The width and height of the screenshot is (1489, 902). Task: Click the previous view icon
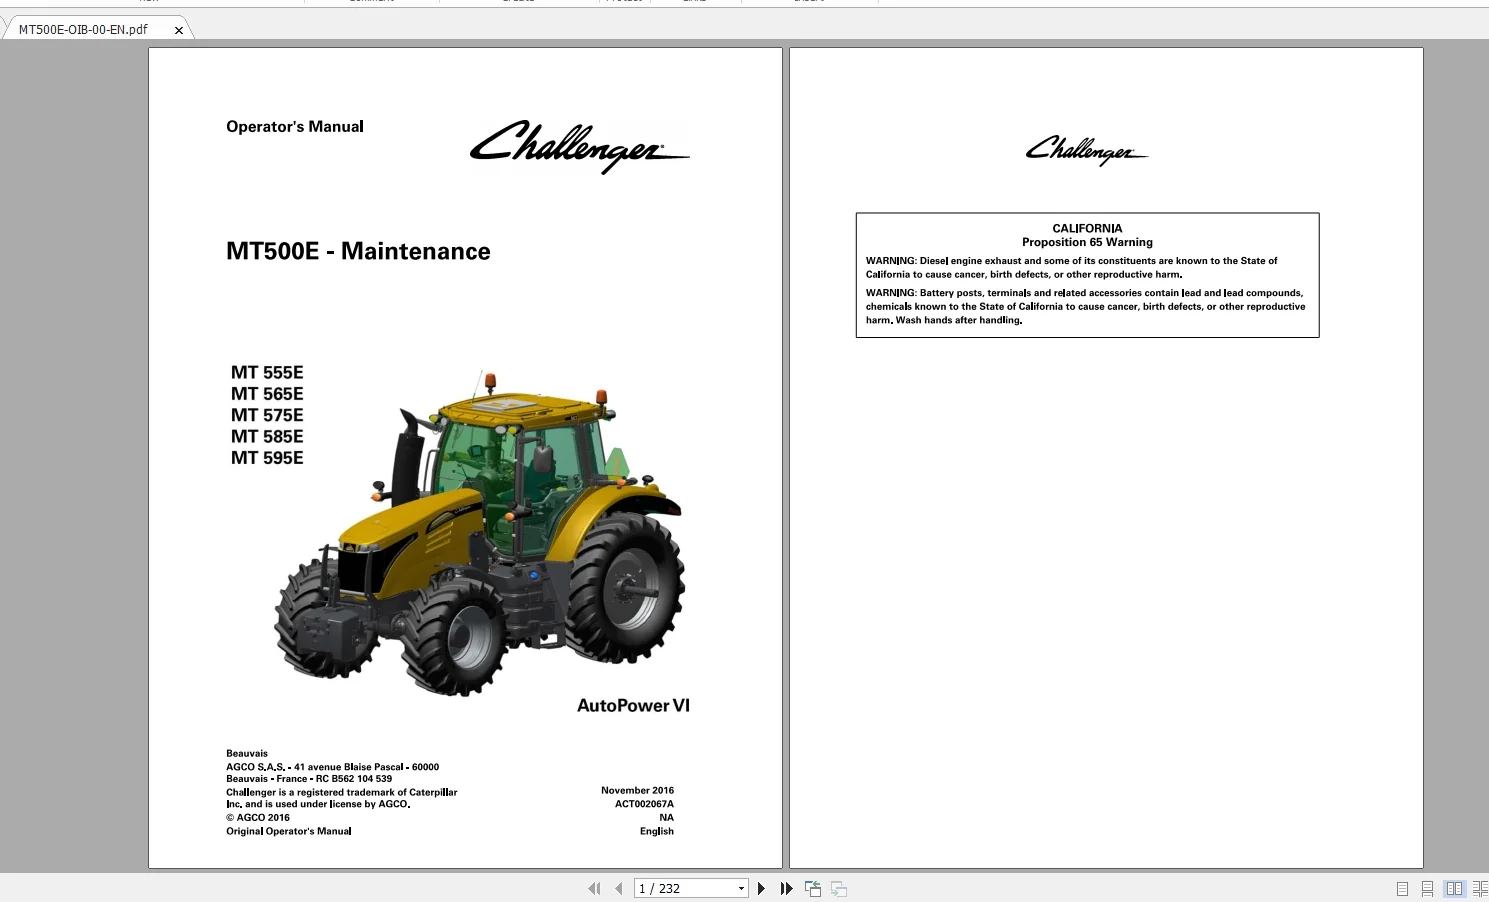click(x=813, y=888)
